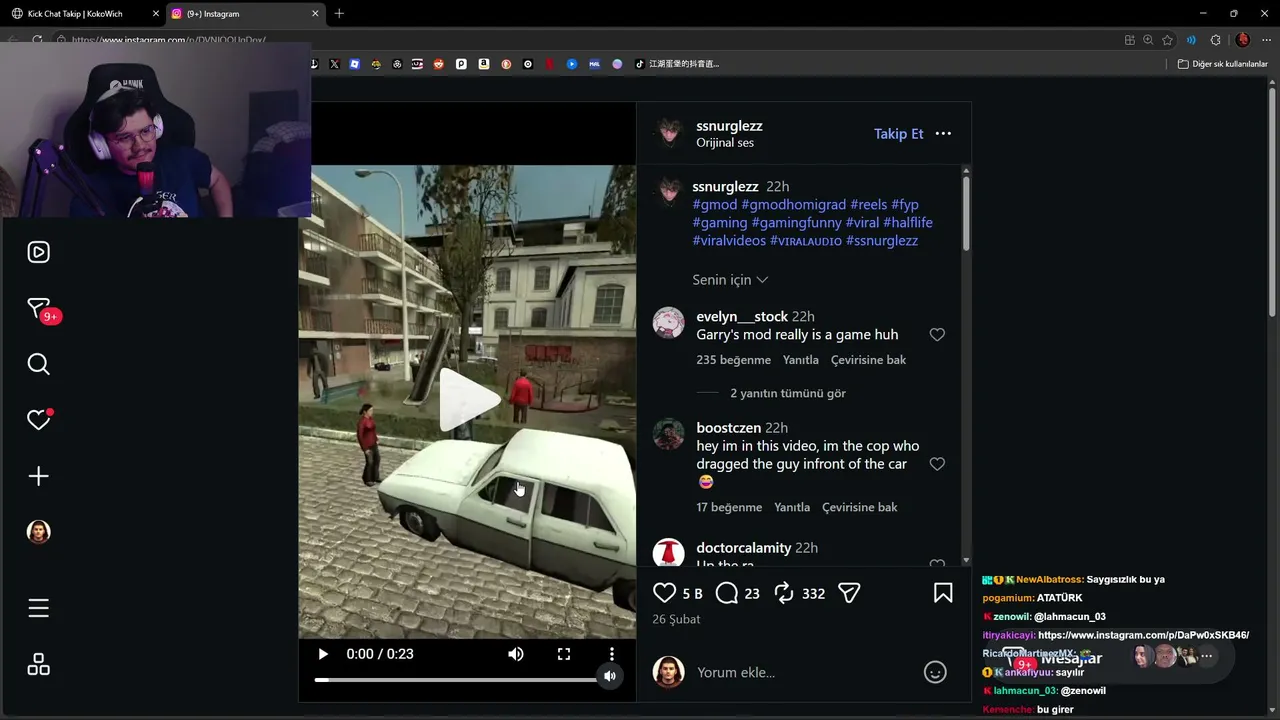The image size is (1280, 720).
Task: Open notifications heart in the sidebar
Action: 39,420
